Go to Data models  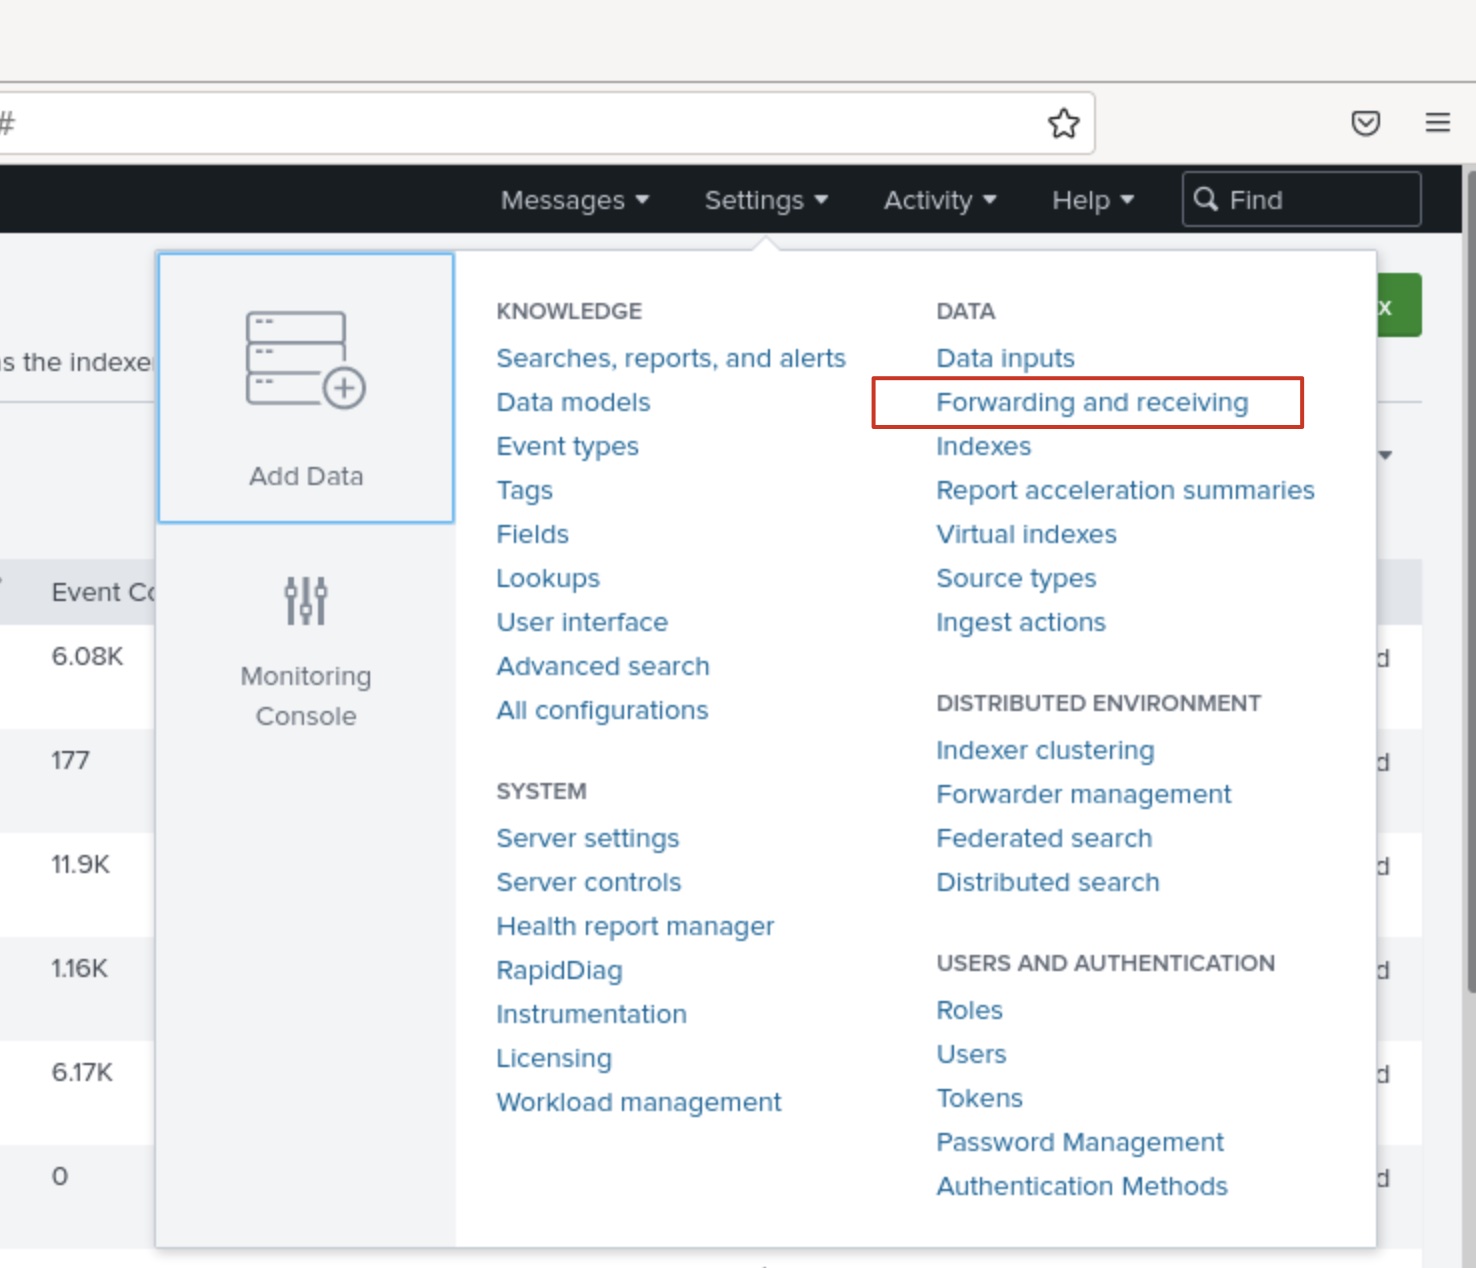[573, 402]
